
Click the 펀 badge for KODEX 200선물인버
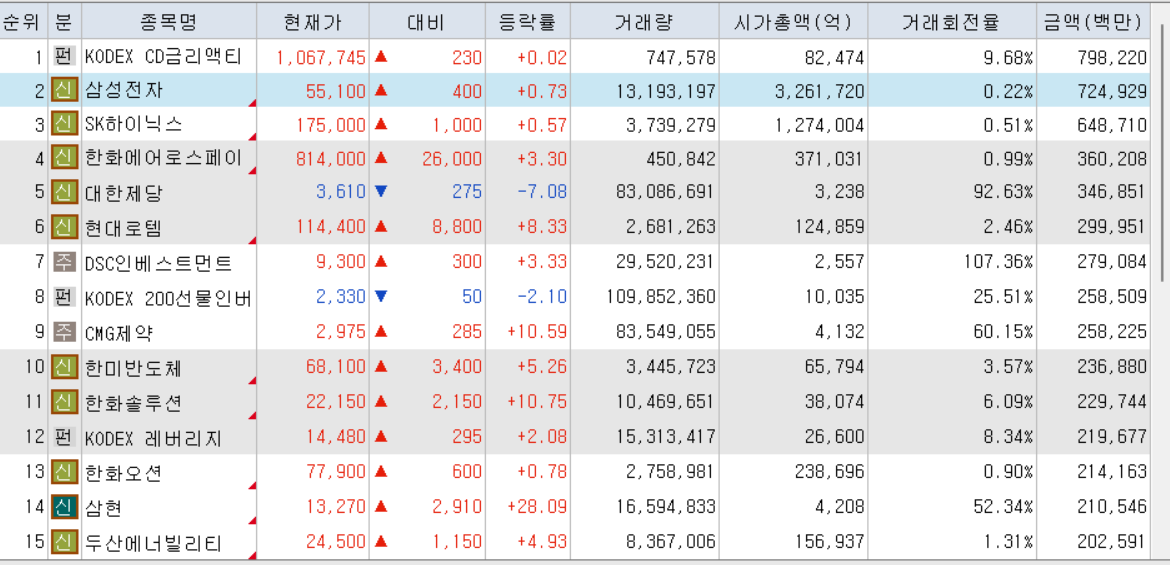[x=64, y=297]
